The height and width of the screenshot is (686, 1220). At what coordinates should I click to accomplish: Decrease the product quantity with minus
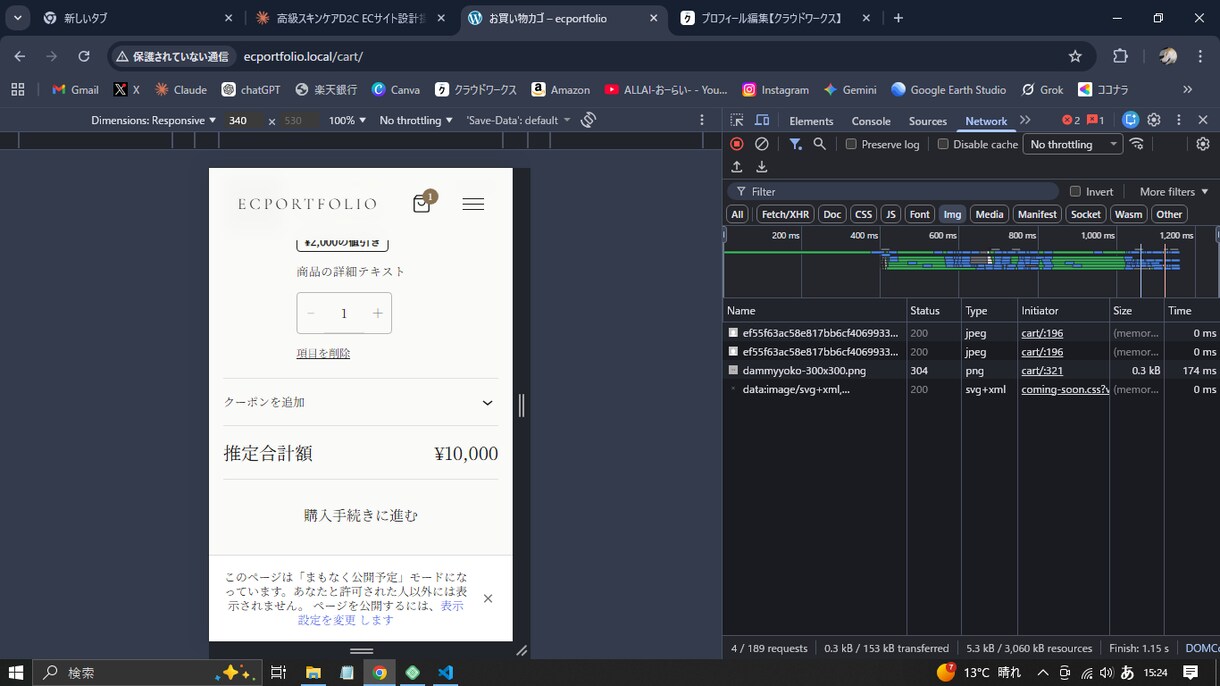311,314
